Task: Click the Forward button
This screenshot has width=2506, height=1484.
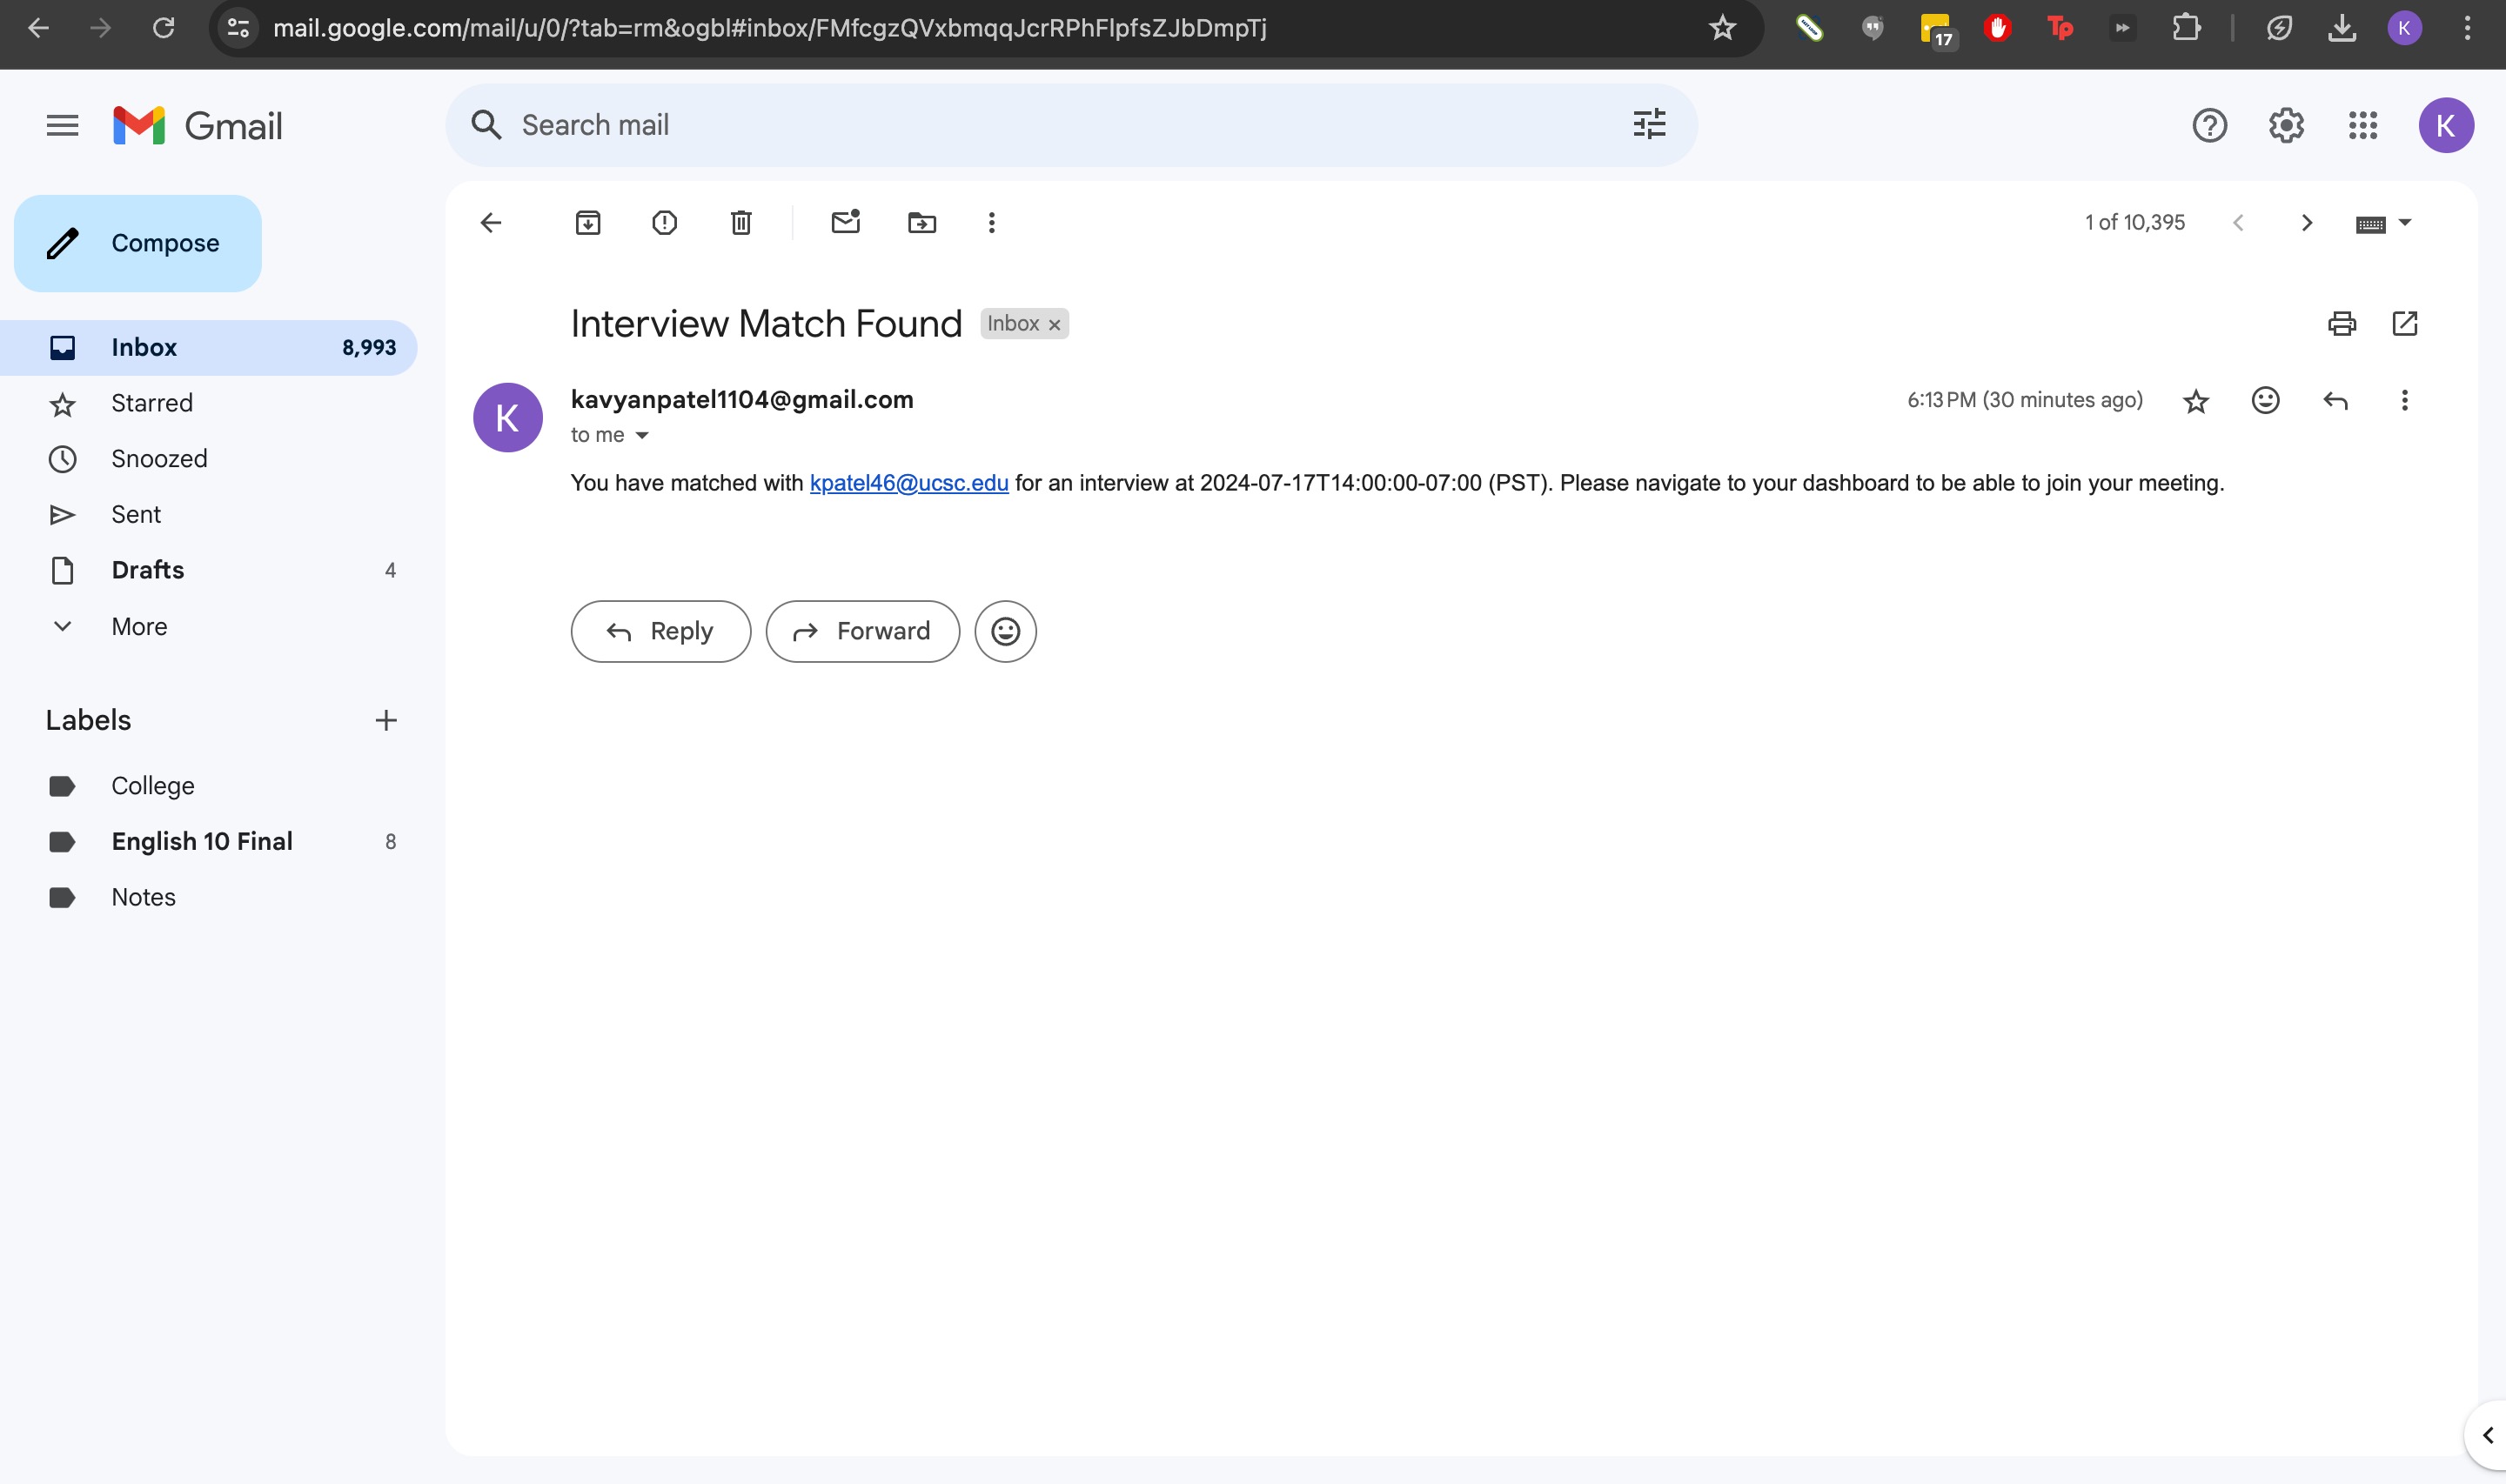Action: 862,631
